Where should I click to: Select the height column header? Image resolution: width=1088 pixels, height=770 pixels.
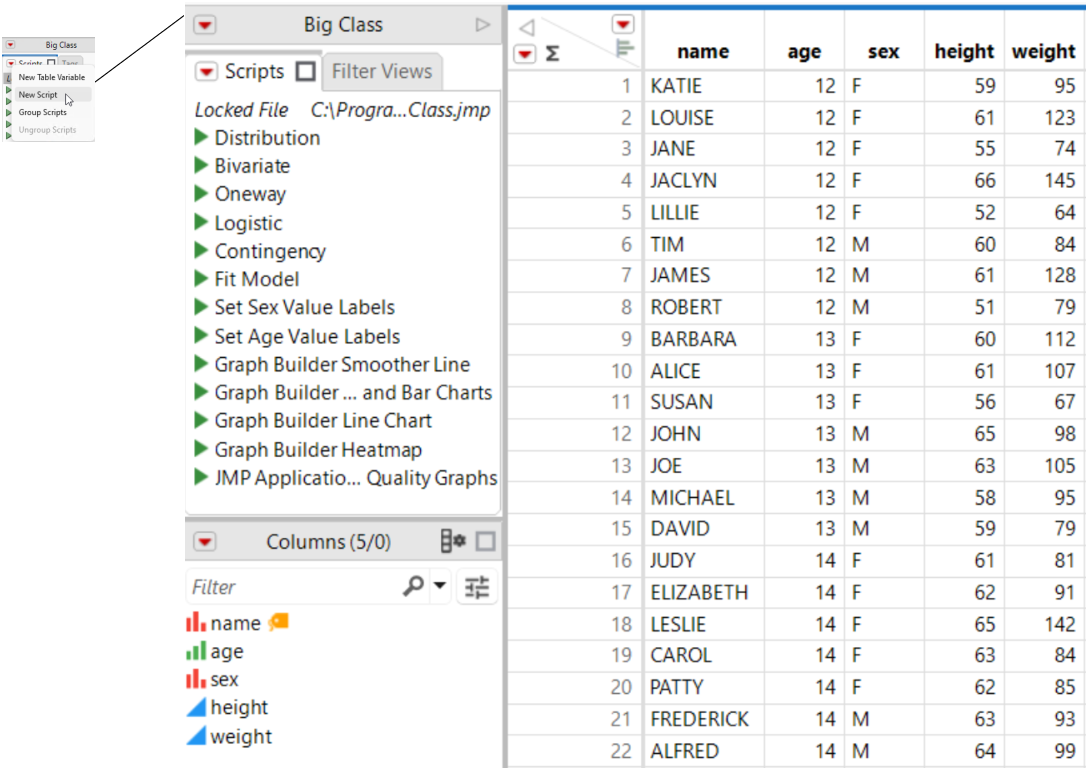(964, 52)
